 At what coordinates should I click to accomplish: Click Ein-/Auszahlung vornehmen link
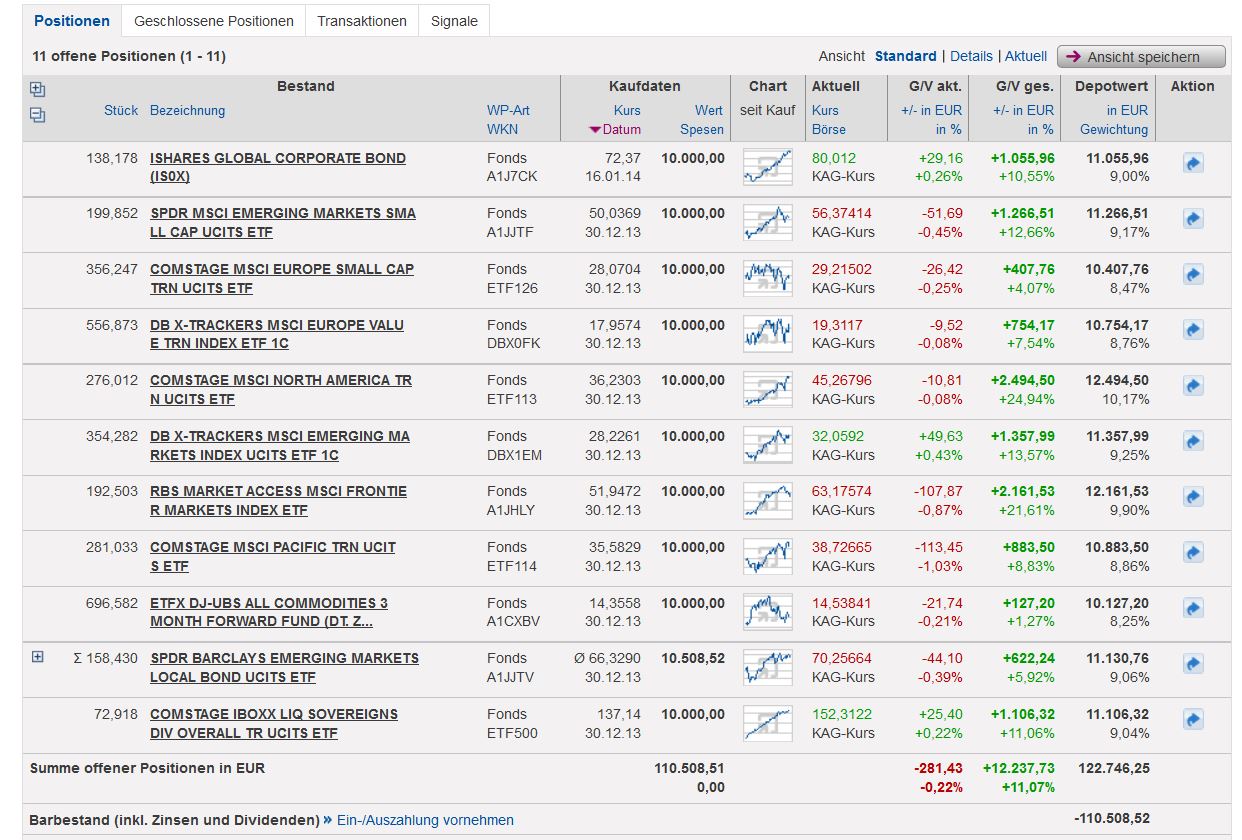(427, 820)
